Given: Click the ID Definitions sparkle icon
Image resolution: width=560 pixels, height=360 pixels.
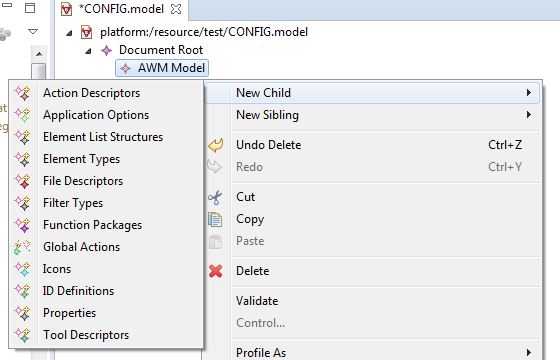Looking at the screenshot, I should coord(22,291).
